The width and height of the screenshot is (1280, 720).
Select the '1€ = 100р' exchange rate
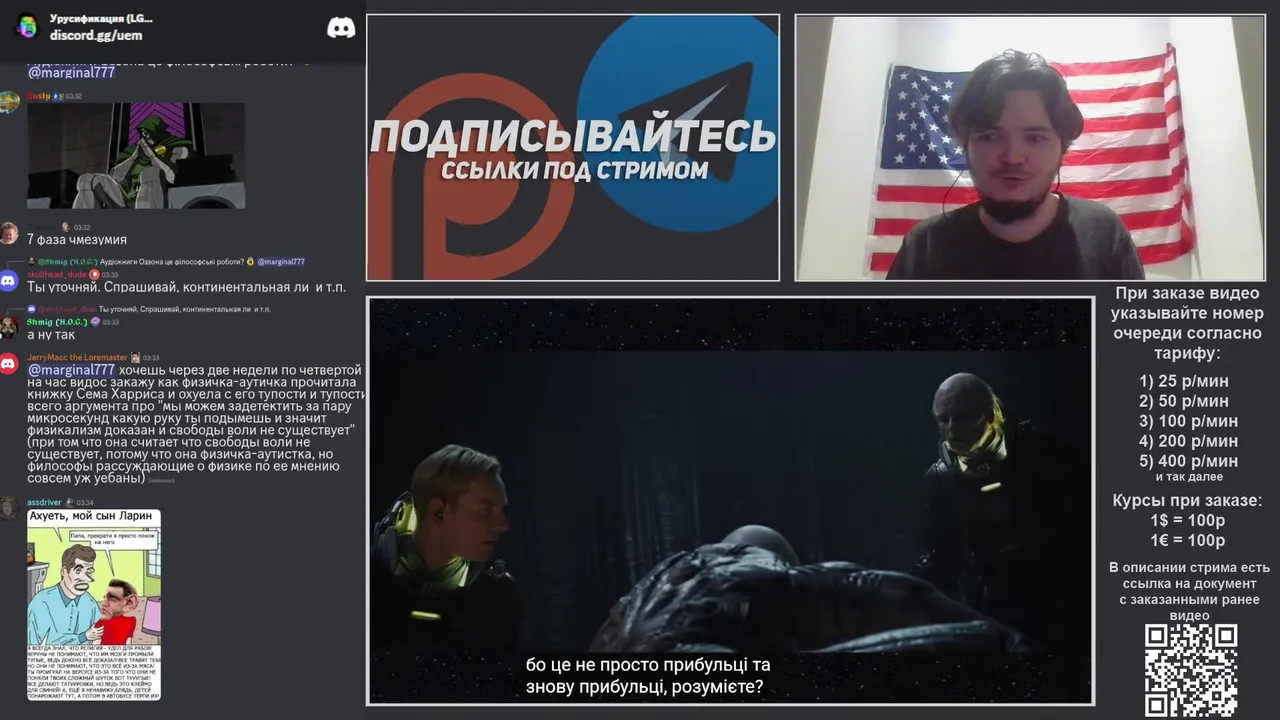(x=1187, y=540)
